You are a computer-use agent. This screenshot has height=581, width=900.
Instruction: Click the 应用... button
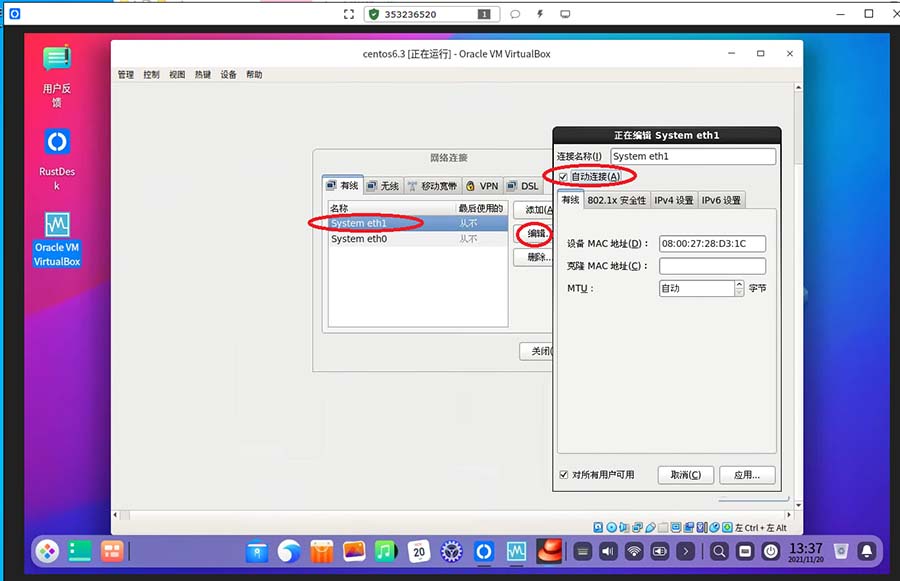[x=747, y=475]
